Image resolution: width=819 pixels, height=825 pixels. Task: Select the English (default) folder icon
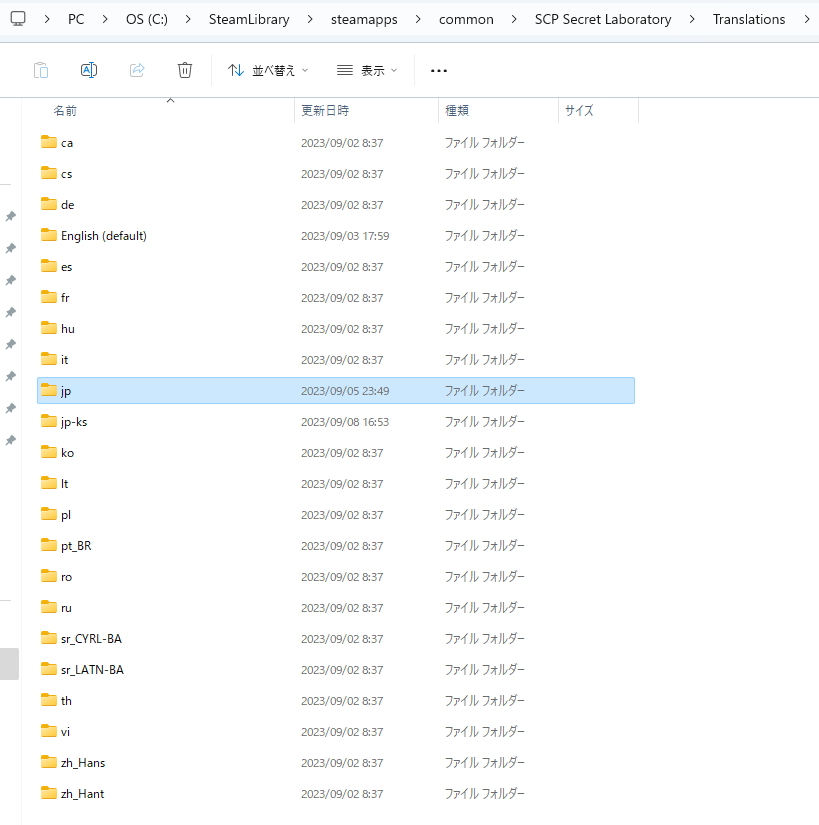49,235
